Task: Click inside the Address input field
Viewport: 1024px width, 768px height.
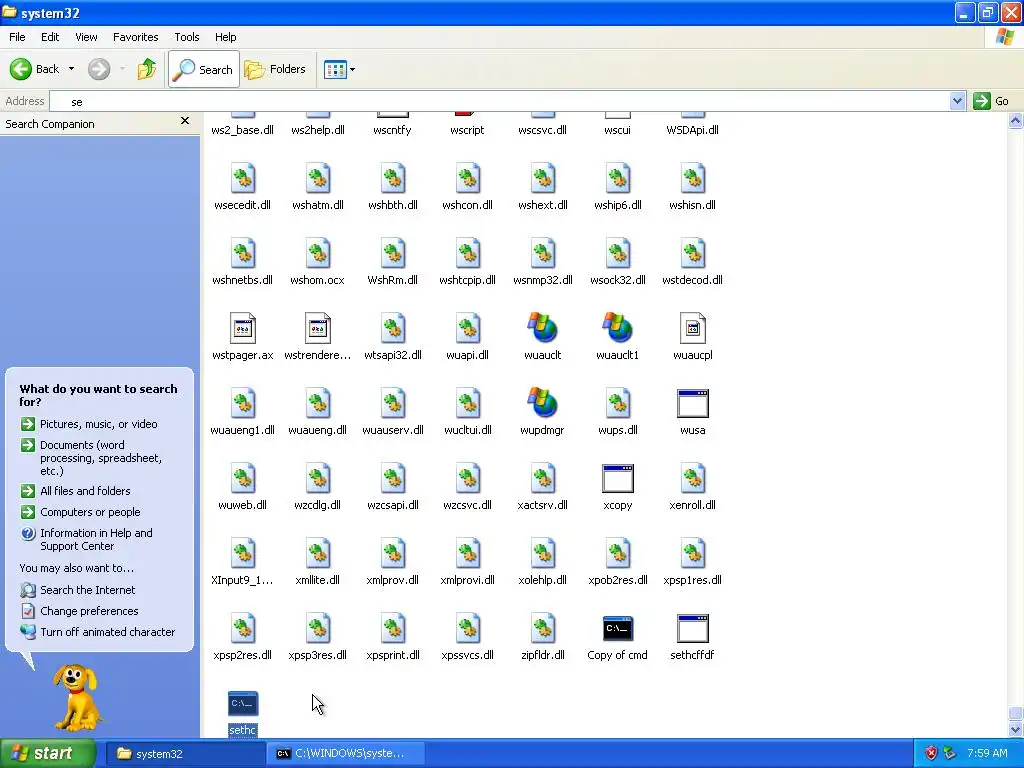Action: [500, 101]
